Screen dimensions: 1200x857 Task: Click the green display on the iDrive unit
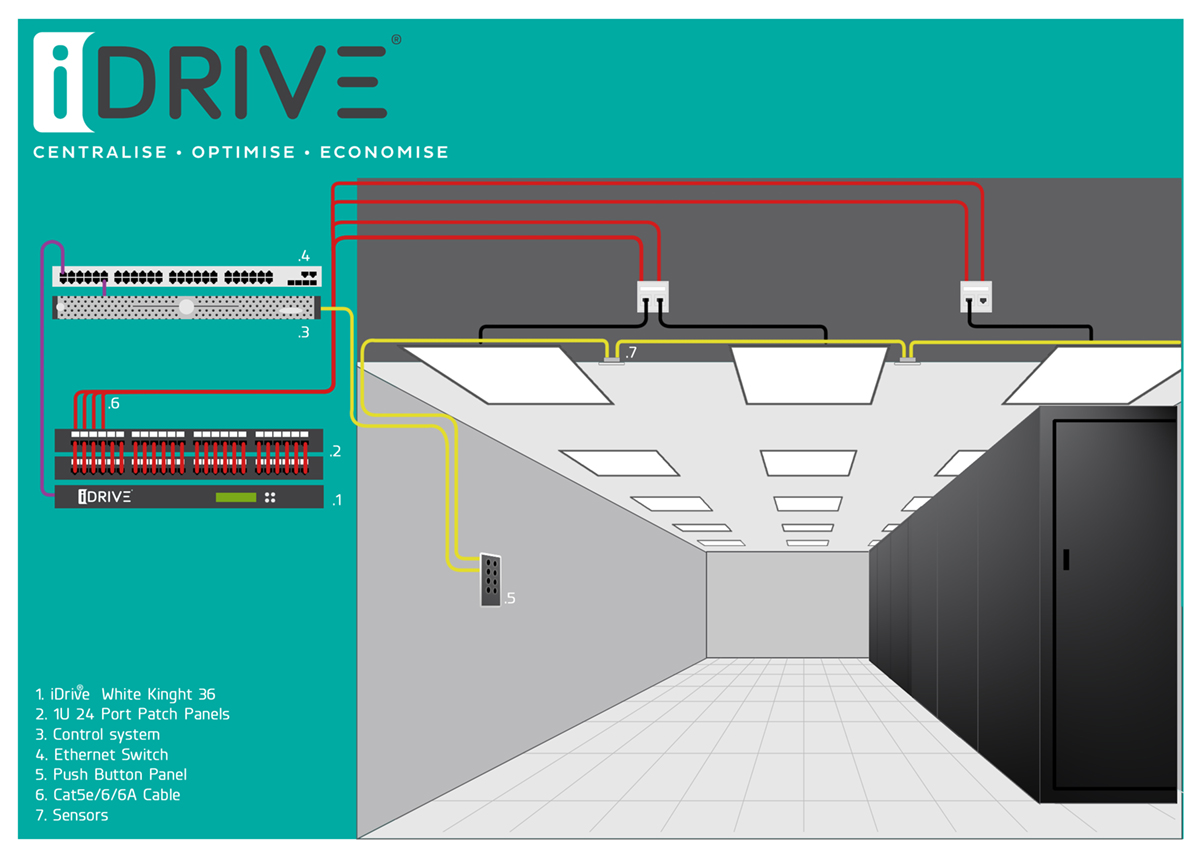coord(236,497)
